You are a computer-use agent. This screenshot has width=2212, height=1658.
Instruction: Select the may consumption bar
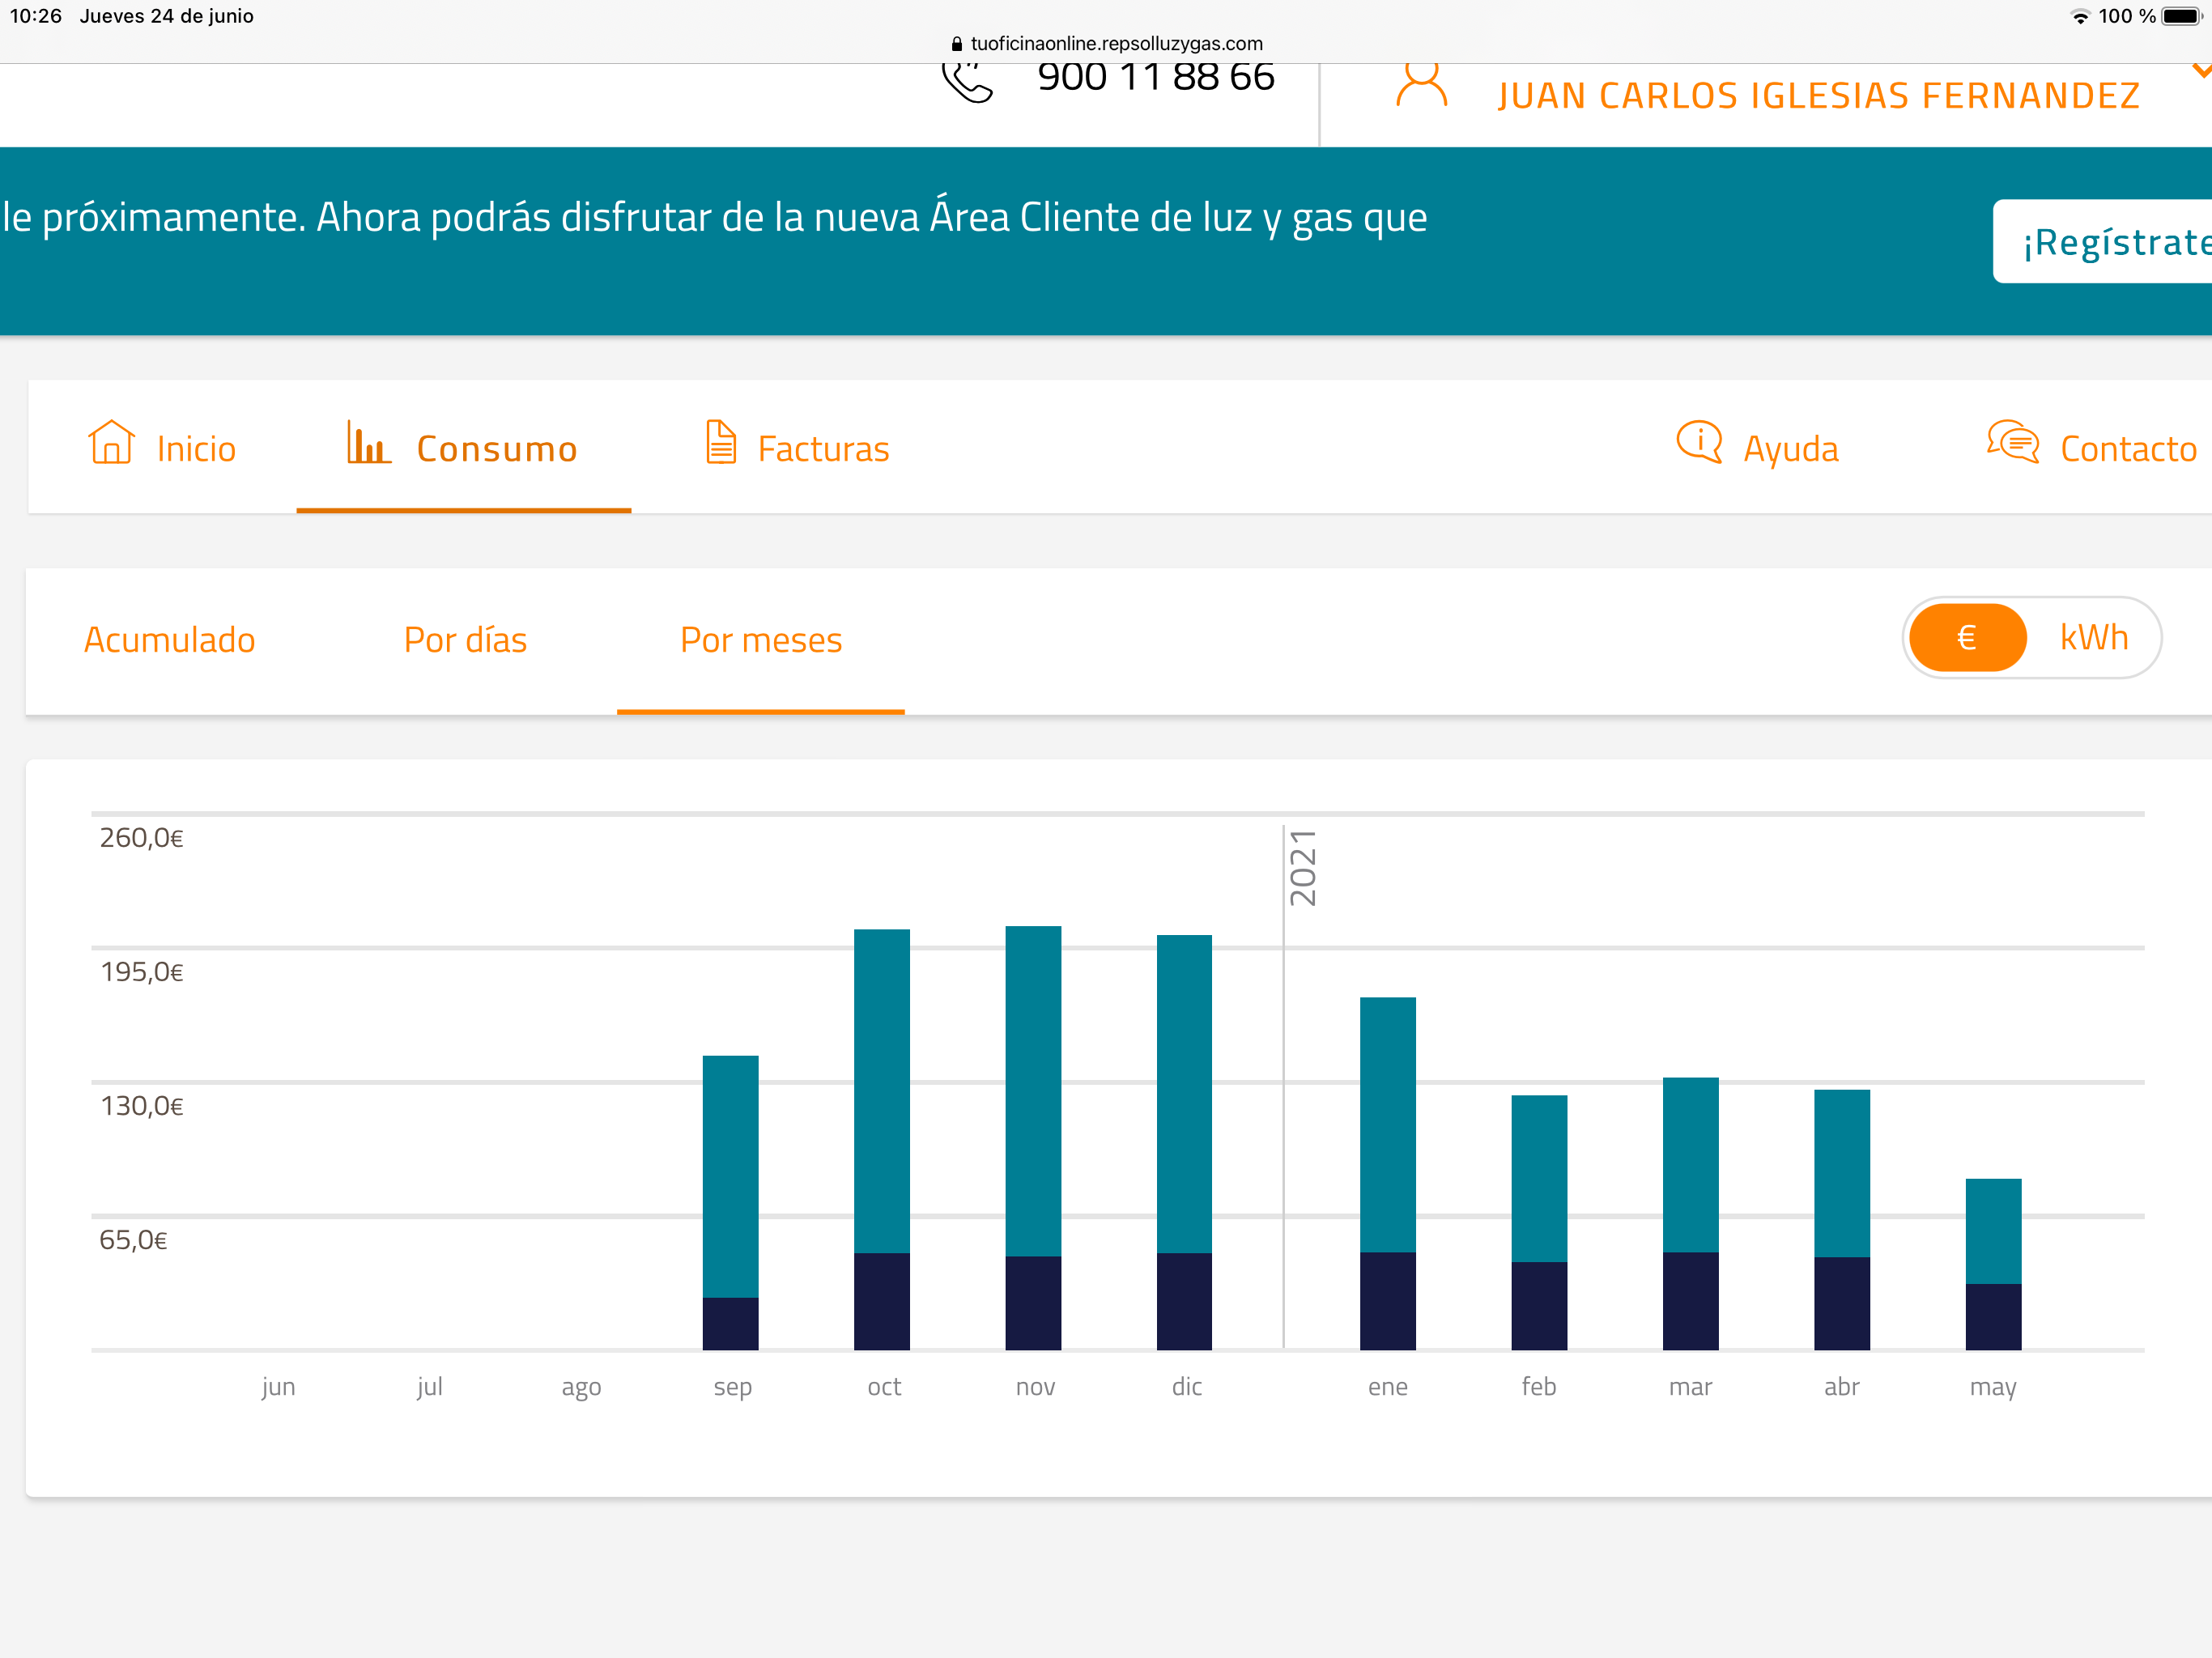(x=1993, y=1265)
